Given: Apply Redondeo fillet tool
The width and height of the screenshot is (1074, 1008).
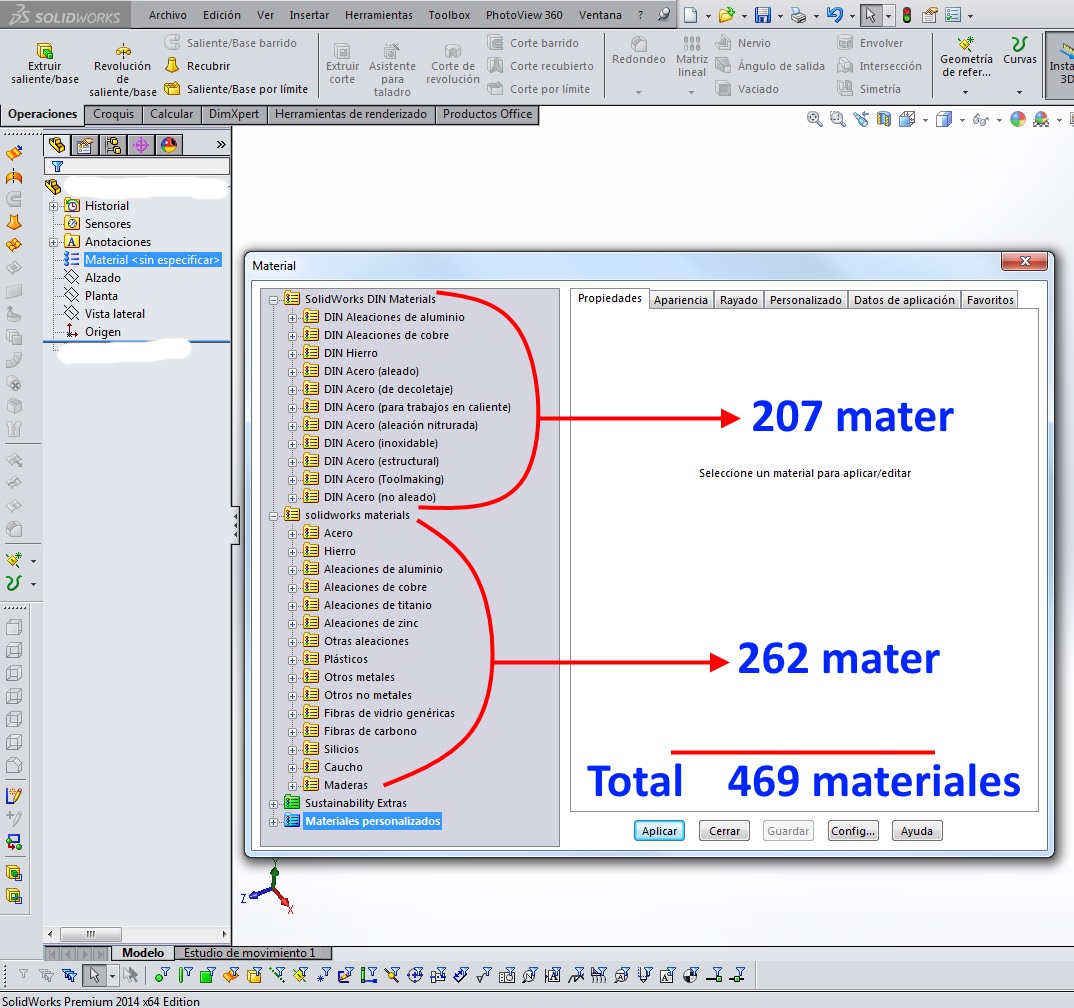Looking at the screenshot, I should point(638,51).
